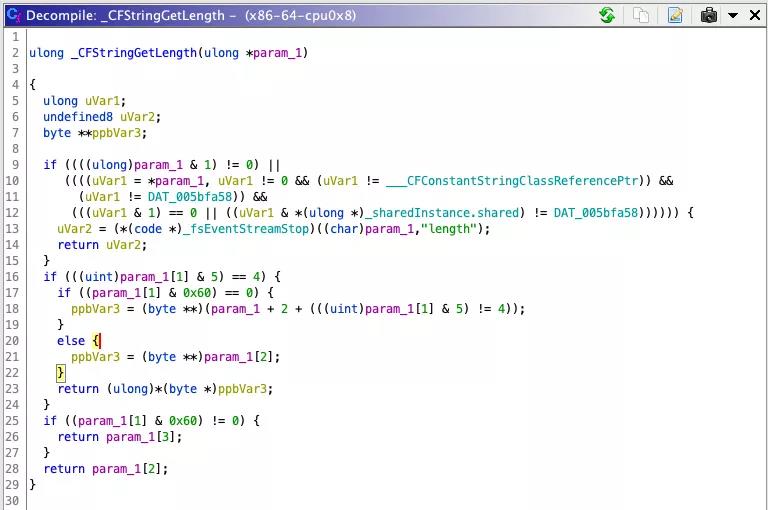
Task: Select ppbVar3 declaration on line 7
Action: point(116,133)
